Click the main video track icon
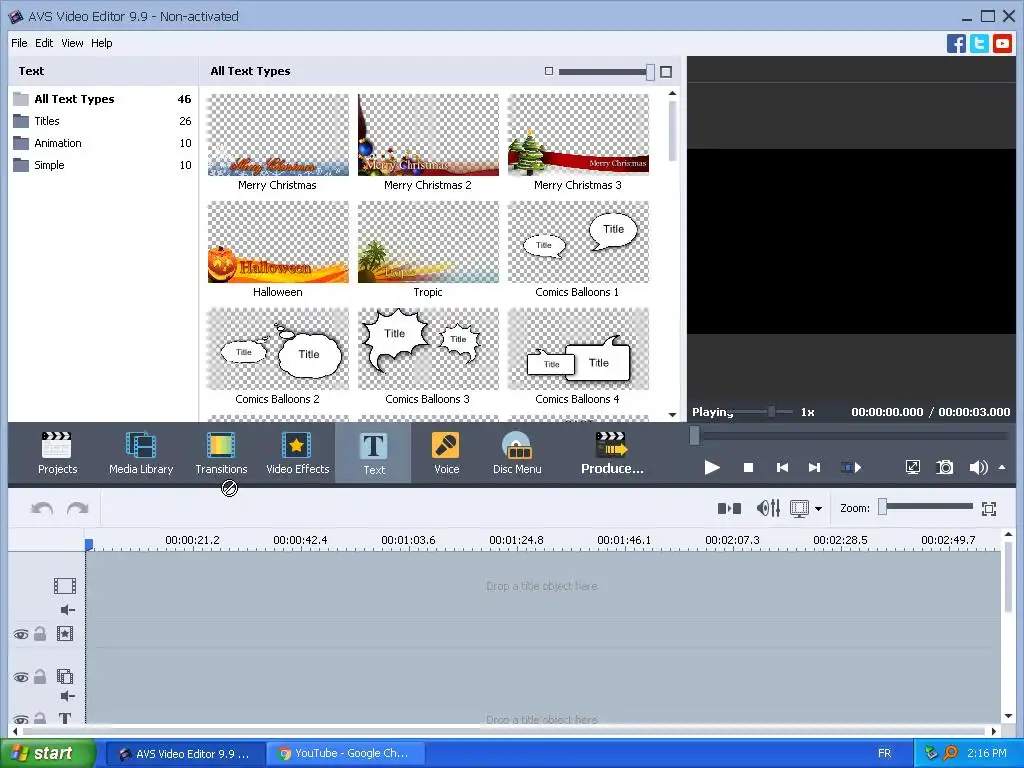The image size is (1024, 768). [65, 586]
